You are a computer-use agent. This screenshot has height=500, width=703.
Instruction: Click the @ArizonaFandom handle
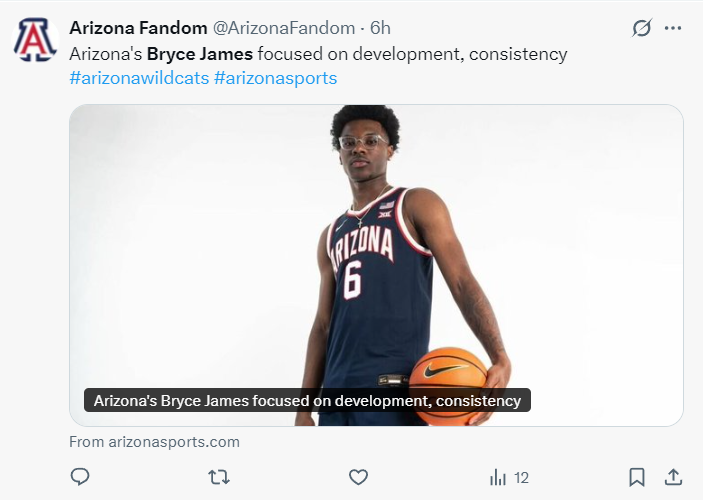284,28
